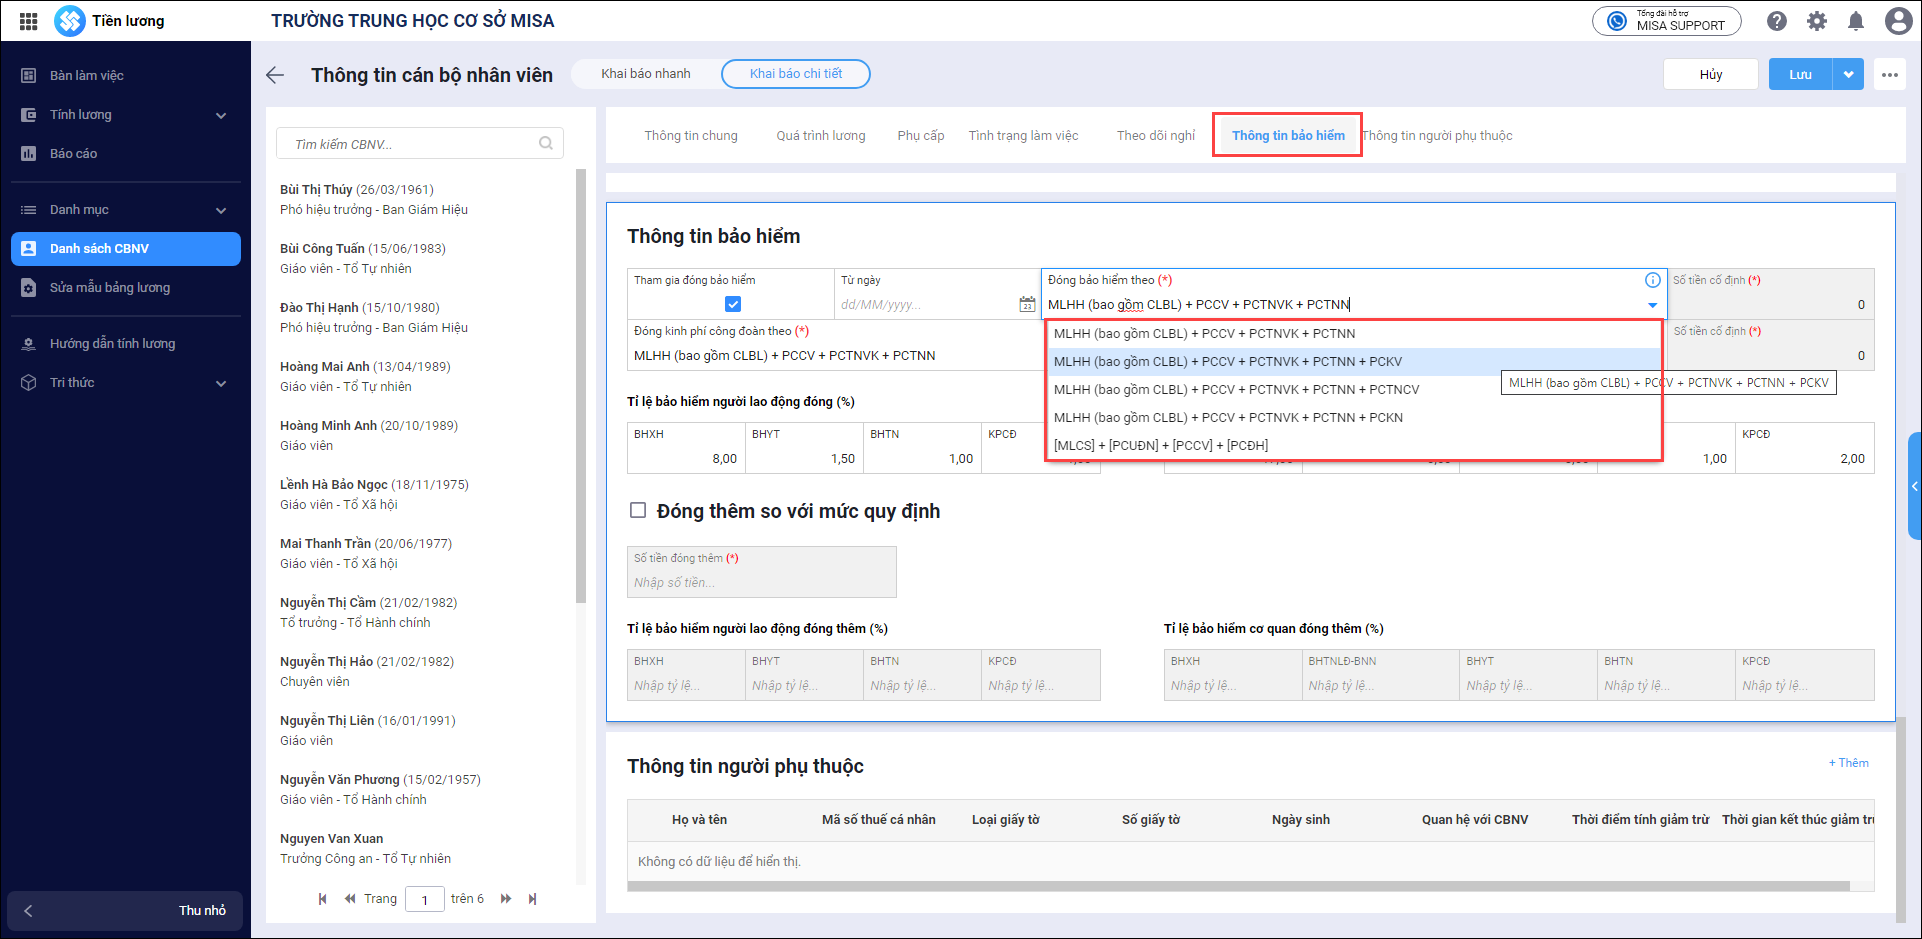Screen dimensions: 1922x939
Task: Go to next page of employee list
Action: [x=506, y=899]
